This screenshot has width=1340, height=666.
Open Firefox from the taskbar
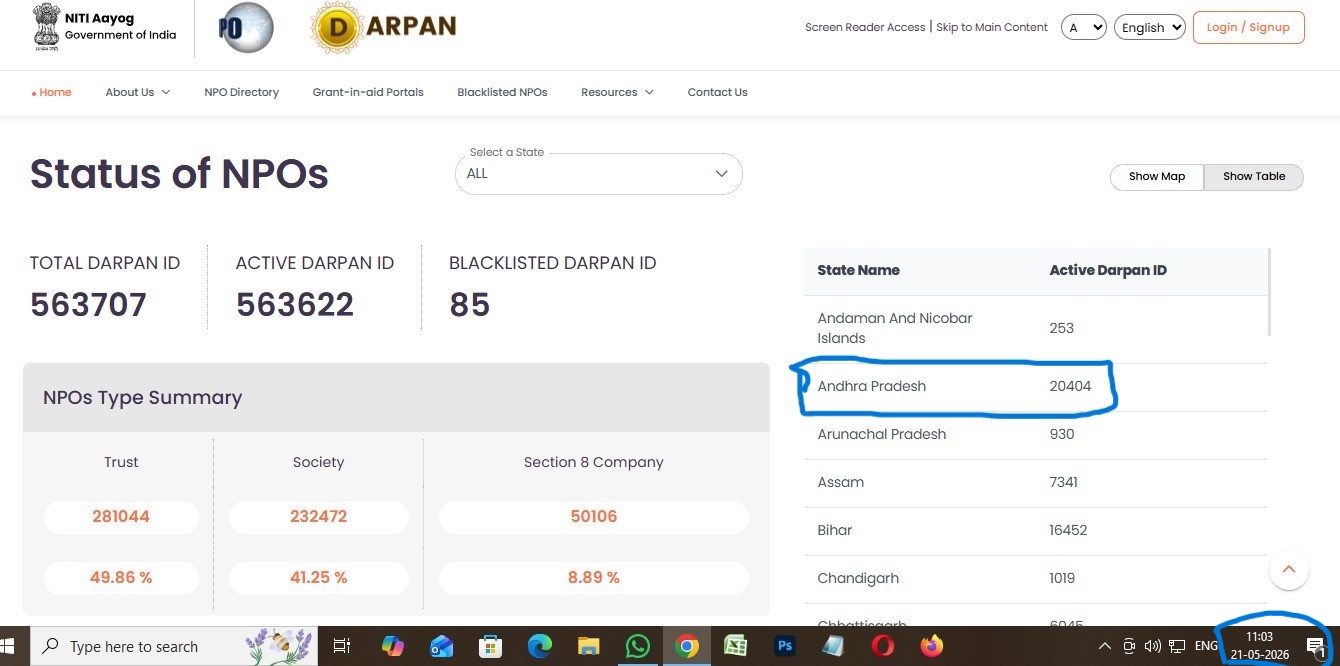(932, 646)
